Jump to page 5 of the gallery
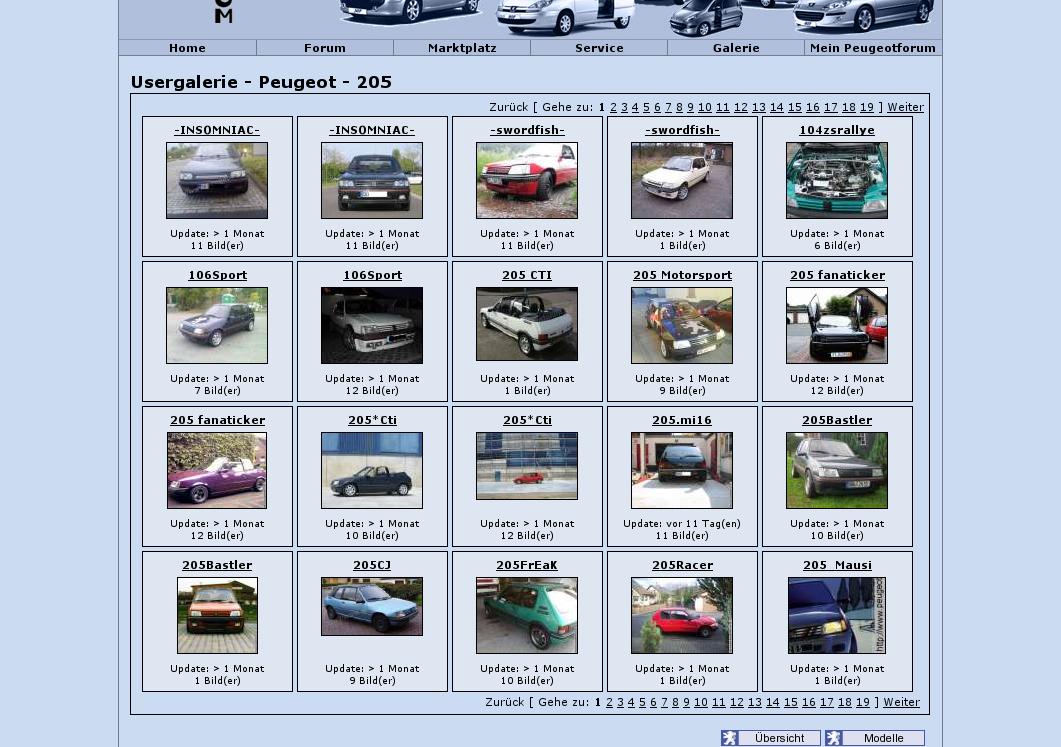 pyautogui.click(x=646, y=107)
